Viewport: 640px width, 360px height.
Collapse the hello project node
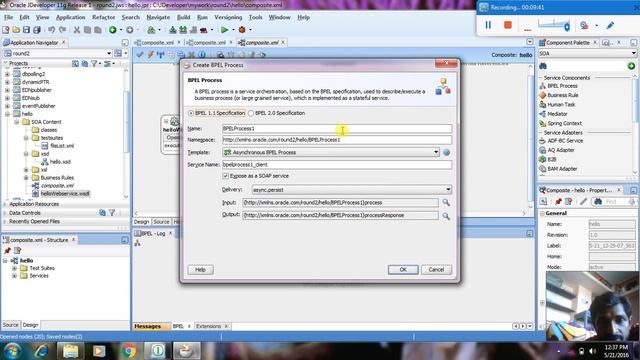[x=7, y=114]
